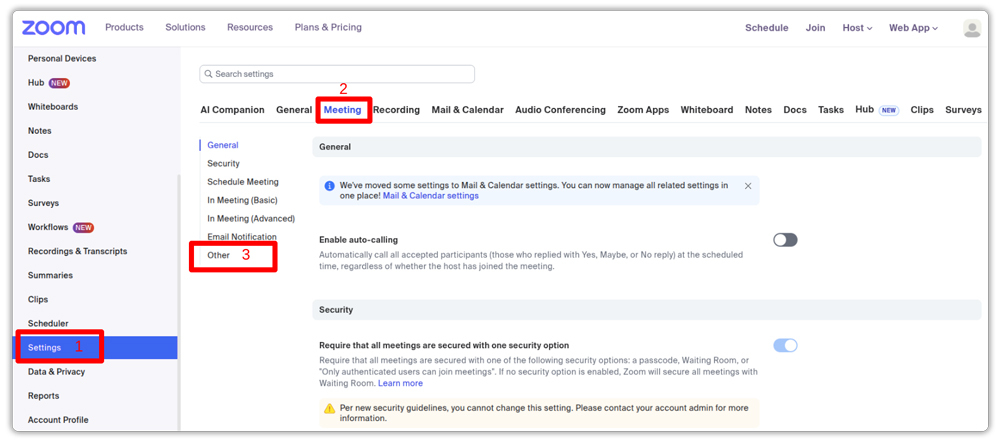Screen dimensions: 1000x441
Task: Open Reports in the sidebar
Action: point(43,396)
